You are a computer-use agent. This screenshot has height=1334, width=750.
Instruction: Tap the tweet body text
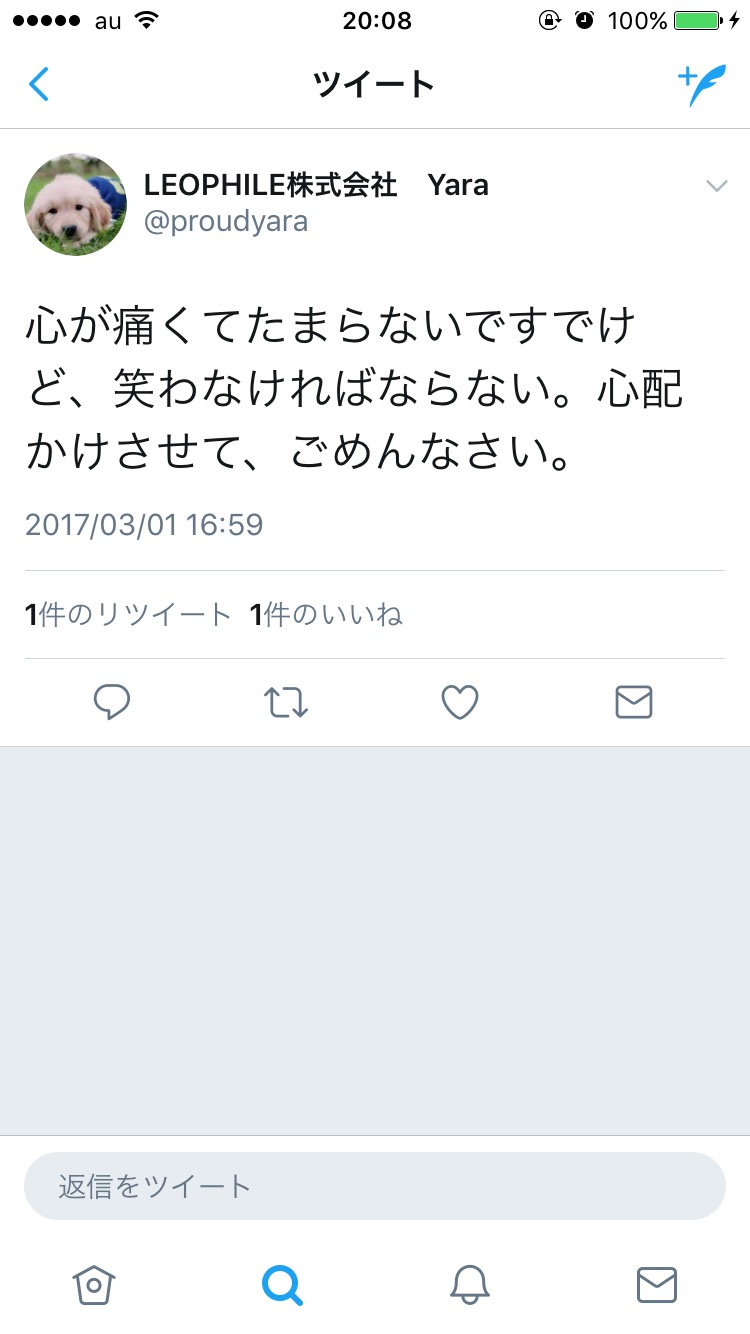355,389
